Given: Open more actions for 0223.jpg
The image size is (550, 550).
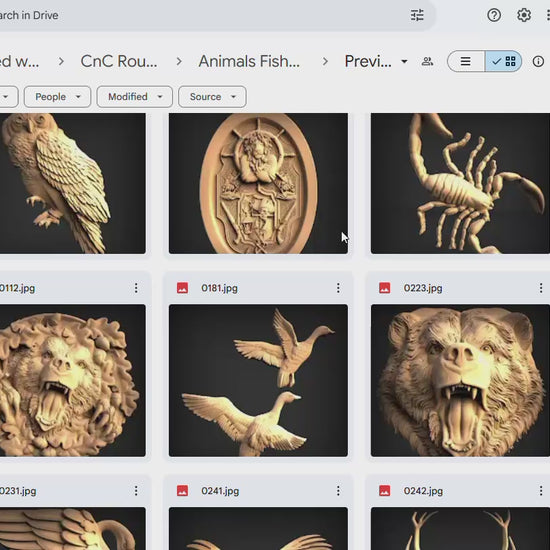Looking at the screenshot, I should click(x=541, y=288).
